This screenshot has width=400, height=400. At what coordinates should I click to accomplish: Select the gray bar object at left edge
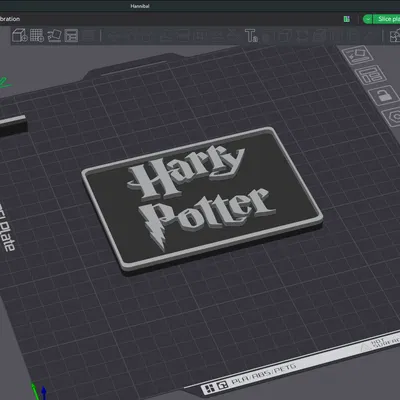pos(13,125)
